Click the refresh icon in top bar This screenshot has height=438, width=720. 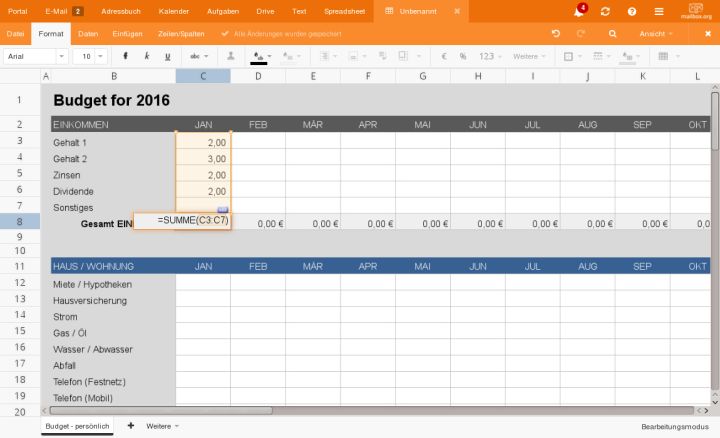pyautogui.click(x=605, y=11)
